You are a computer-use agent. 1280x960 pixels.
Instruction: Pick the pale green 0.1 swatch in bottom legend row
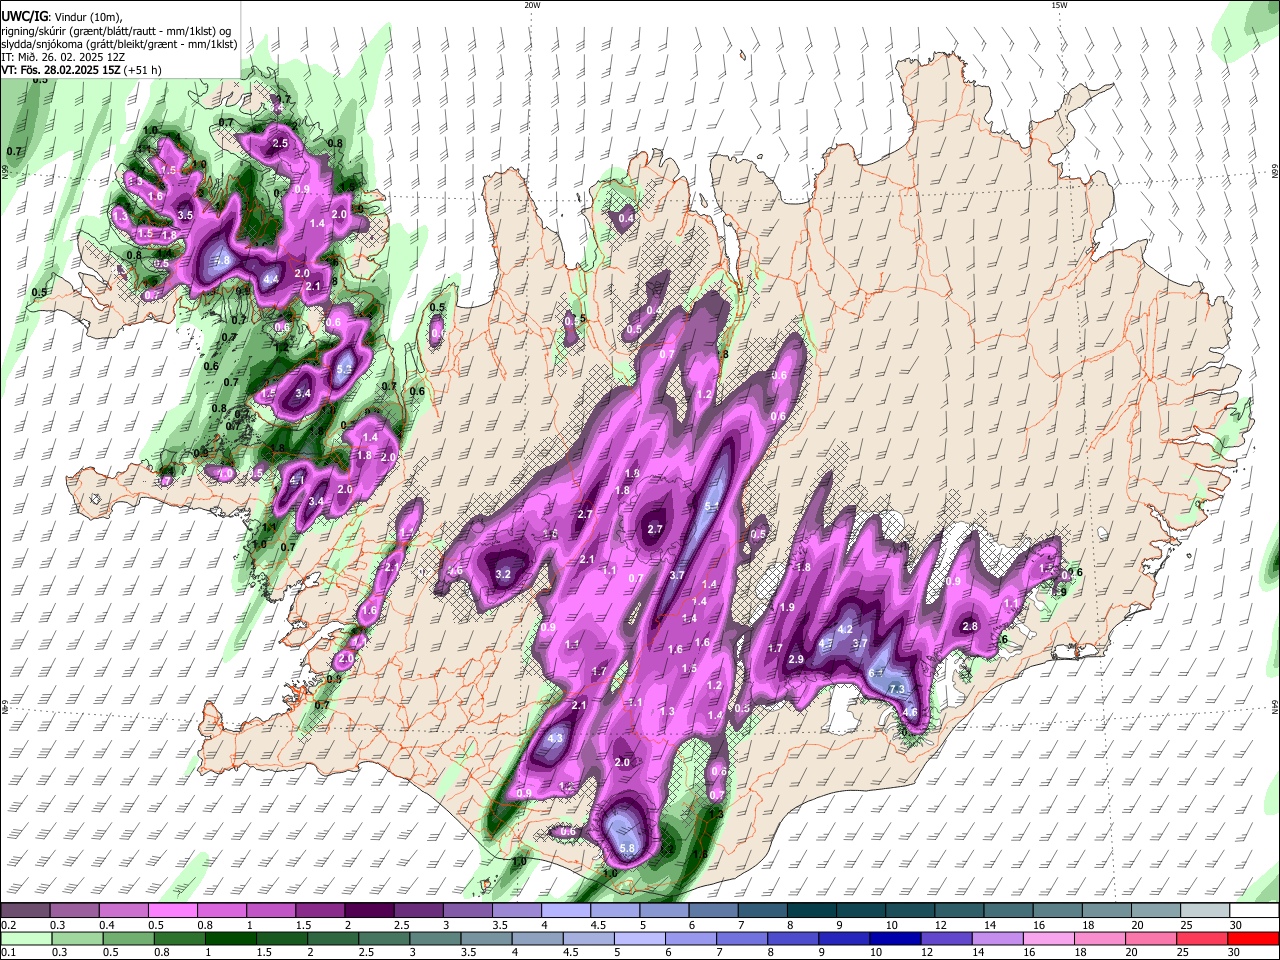click(x=25, y=938)
